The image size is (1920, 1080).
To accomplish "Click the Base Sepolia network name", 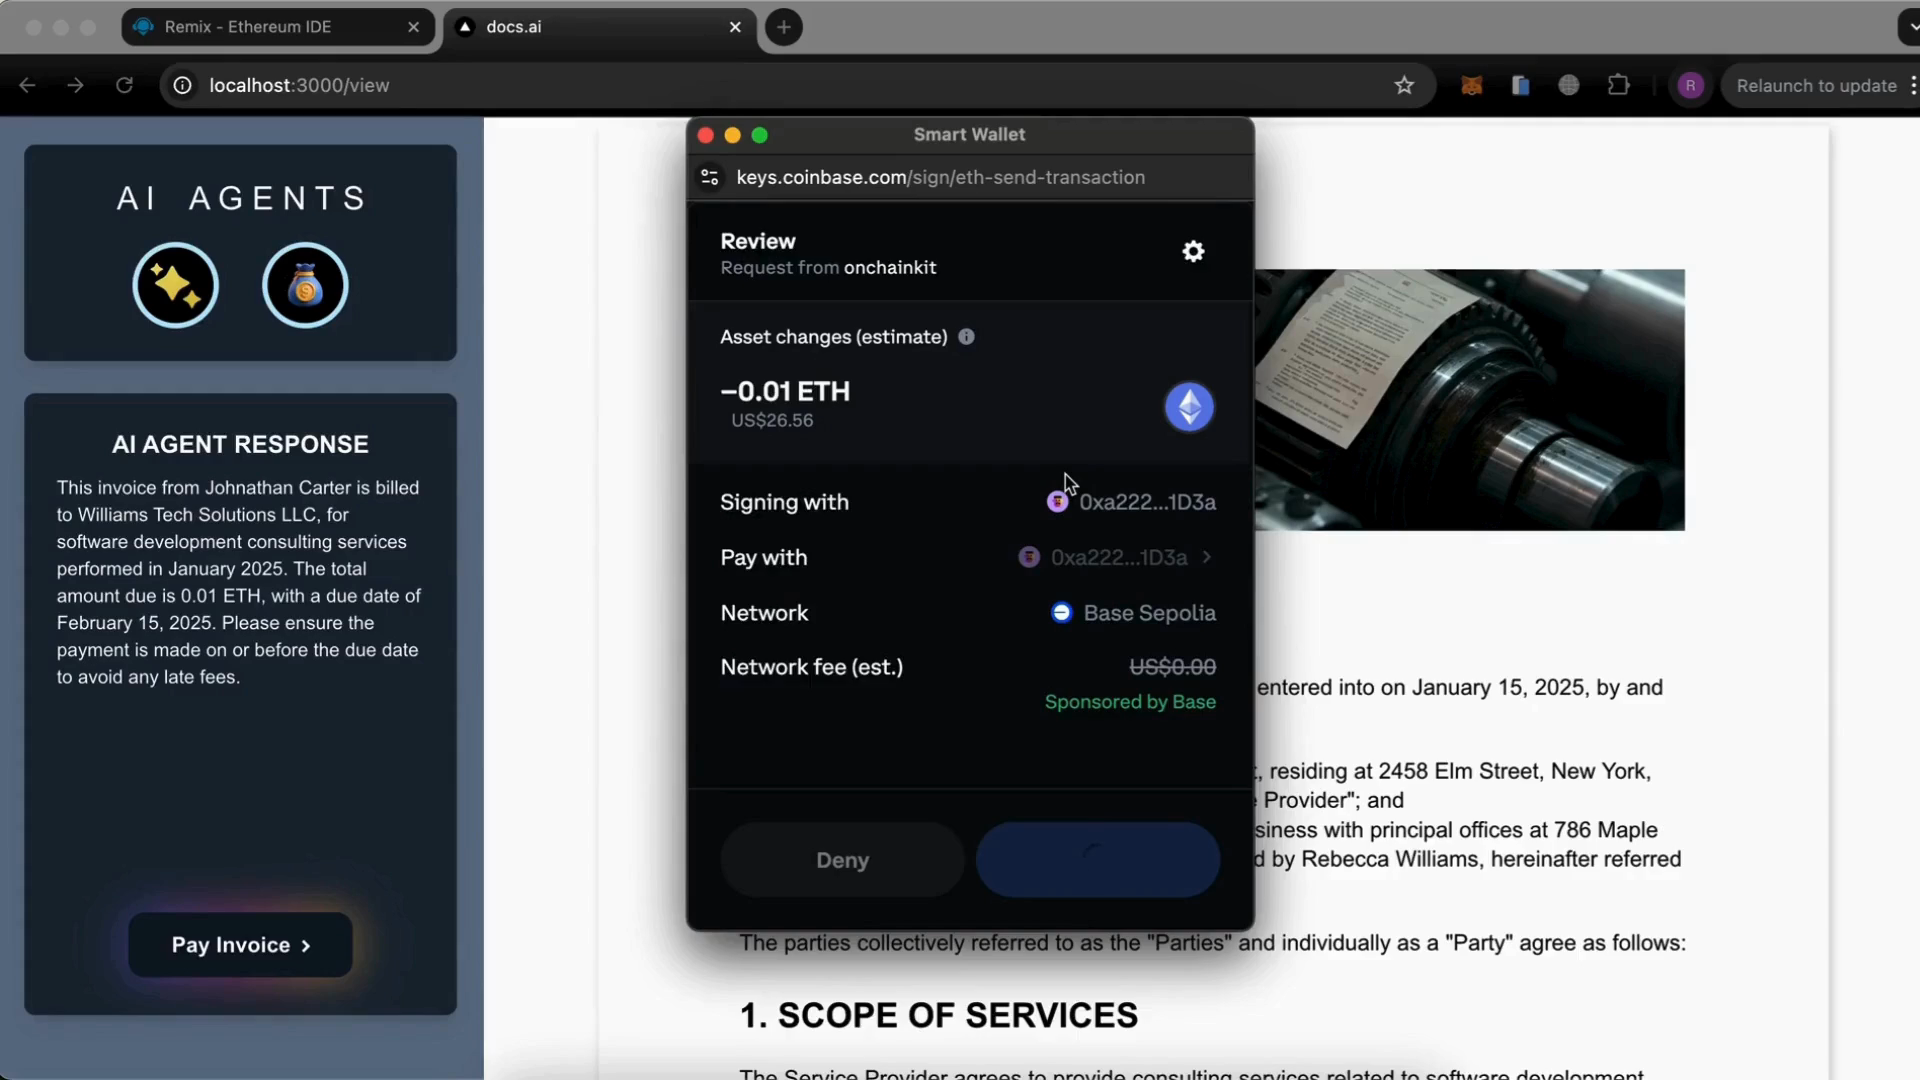I will pyautogui.click(x=1150, y=613).
